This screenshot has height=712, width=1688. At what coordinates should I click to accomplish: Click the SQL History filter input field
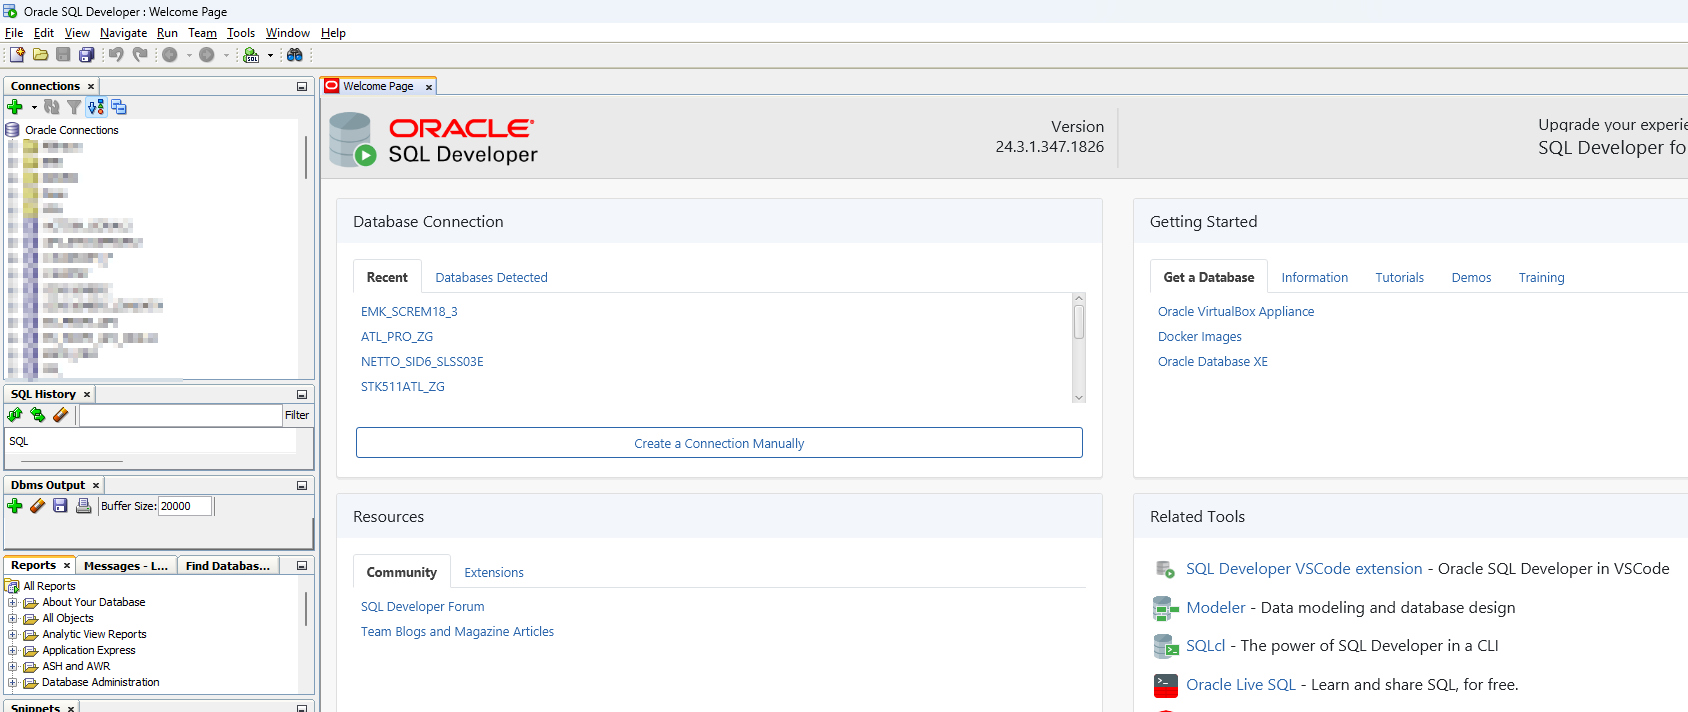point(181,415)
